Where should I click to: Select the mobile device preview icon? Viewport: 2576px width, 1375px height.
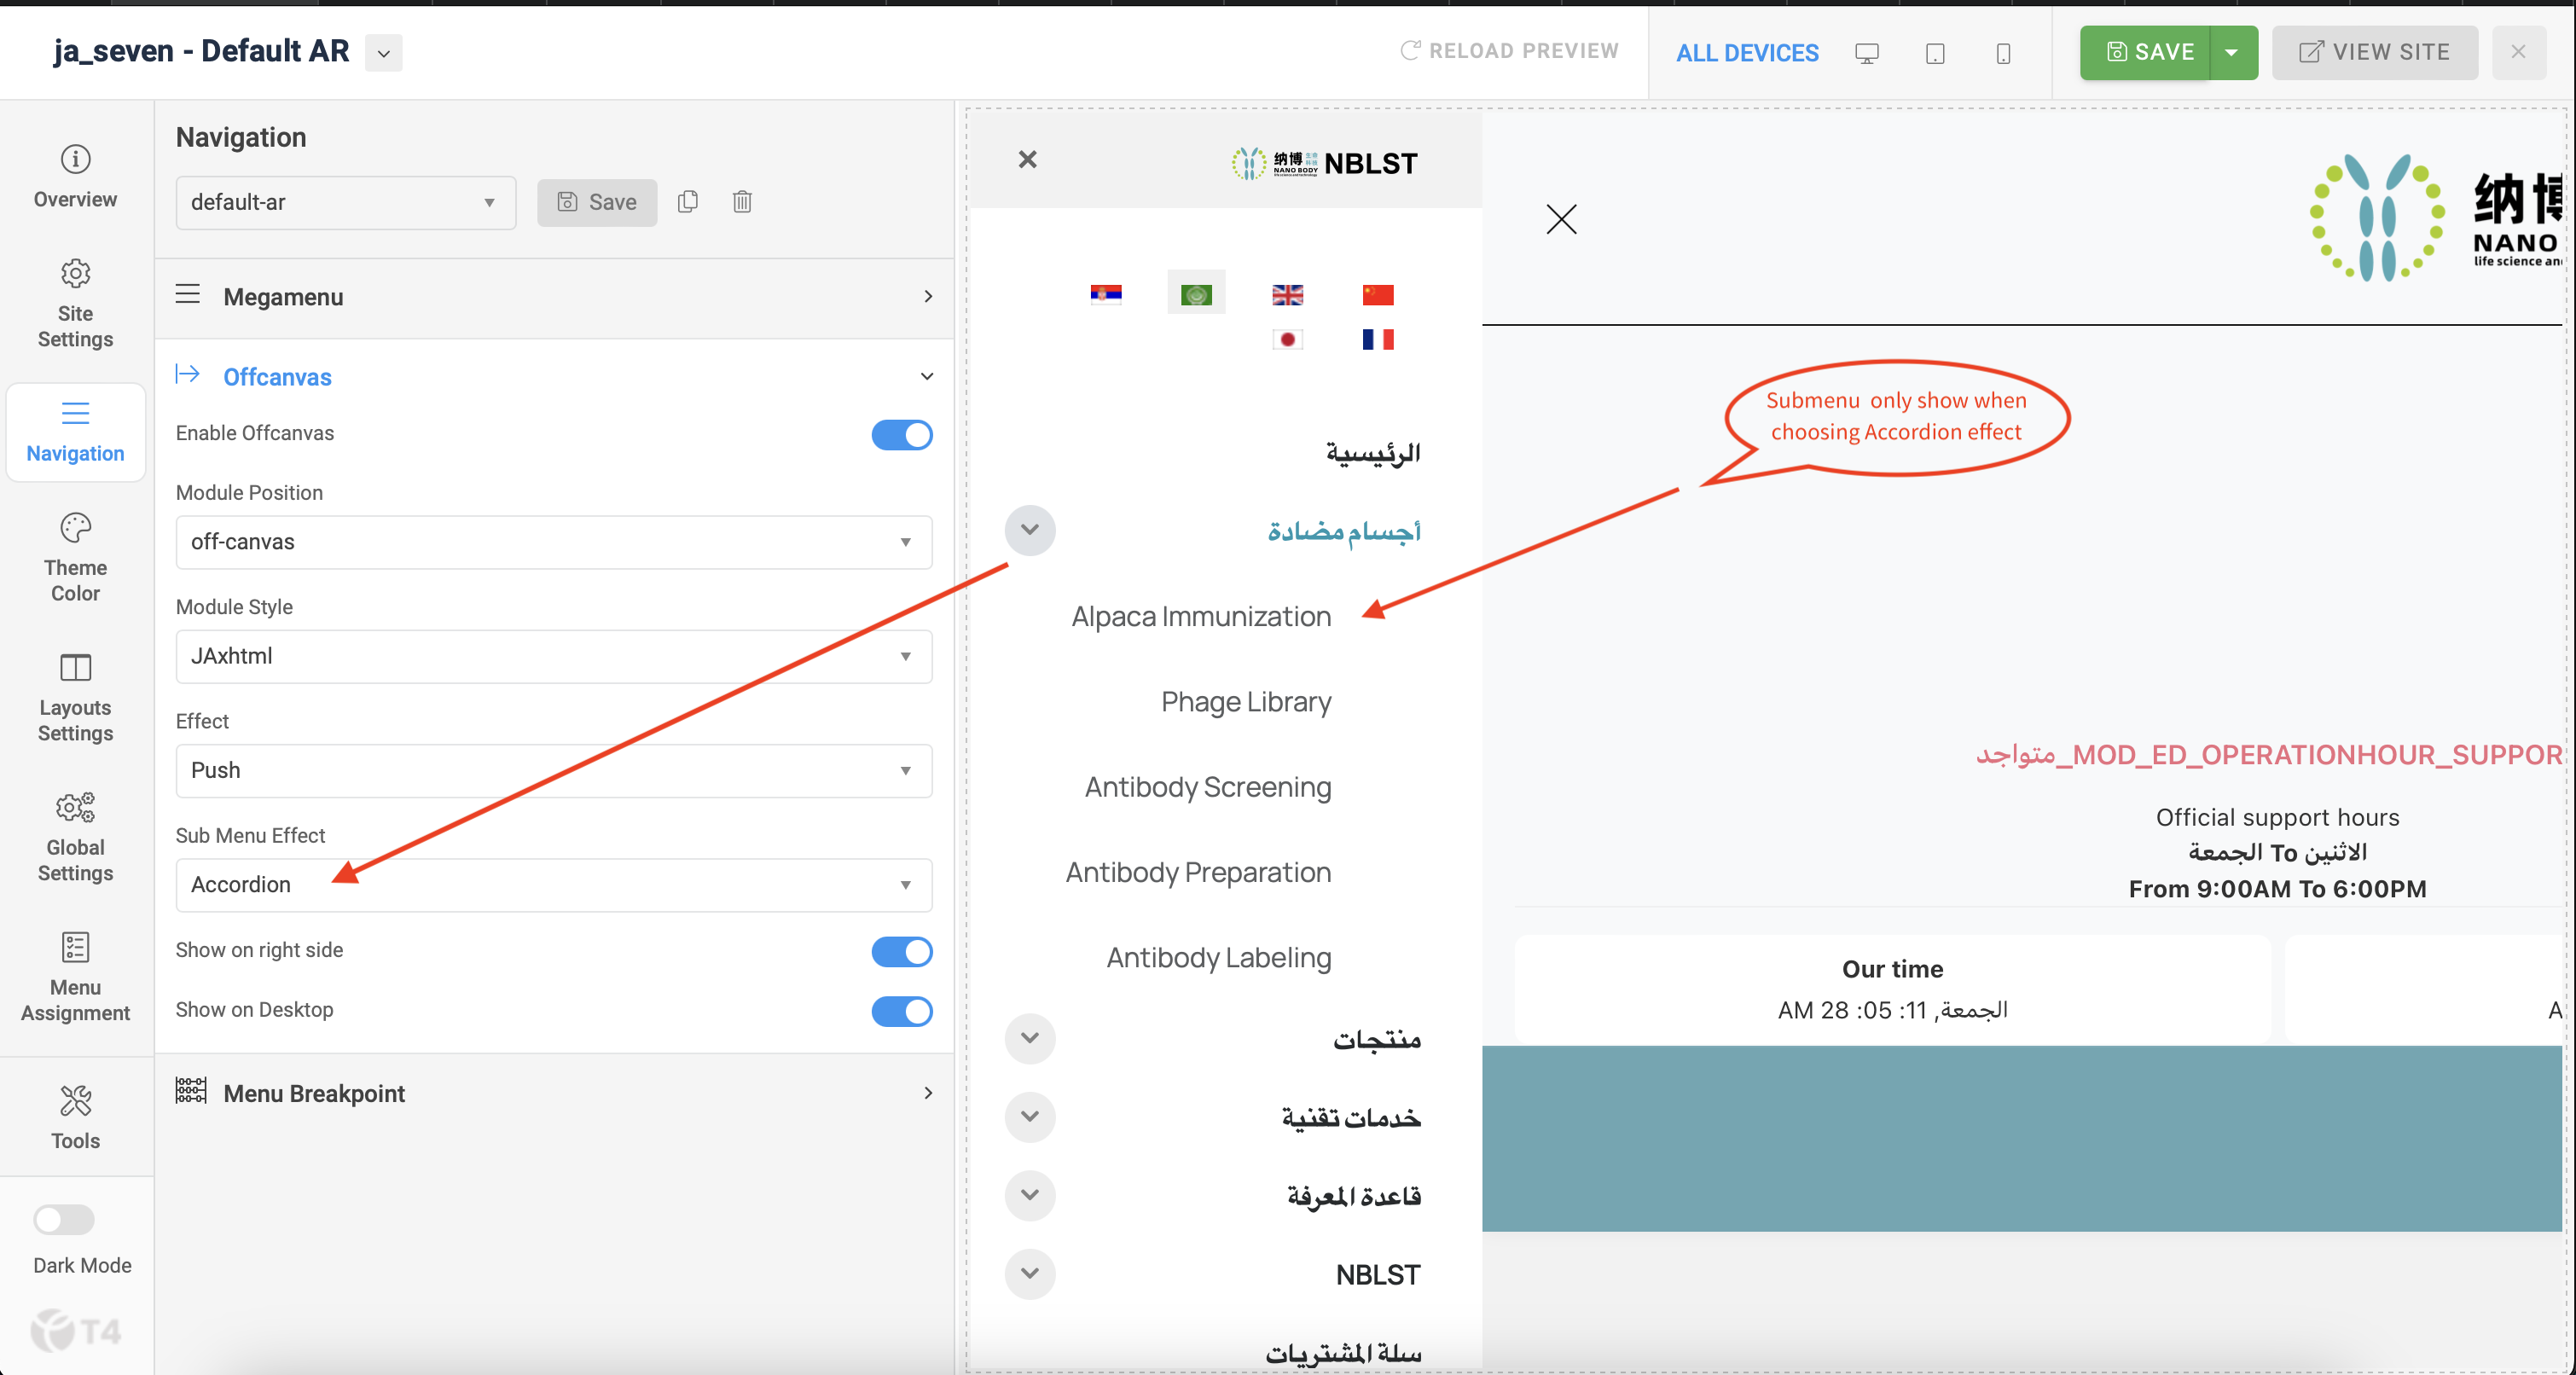[x=2003, y=53]
